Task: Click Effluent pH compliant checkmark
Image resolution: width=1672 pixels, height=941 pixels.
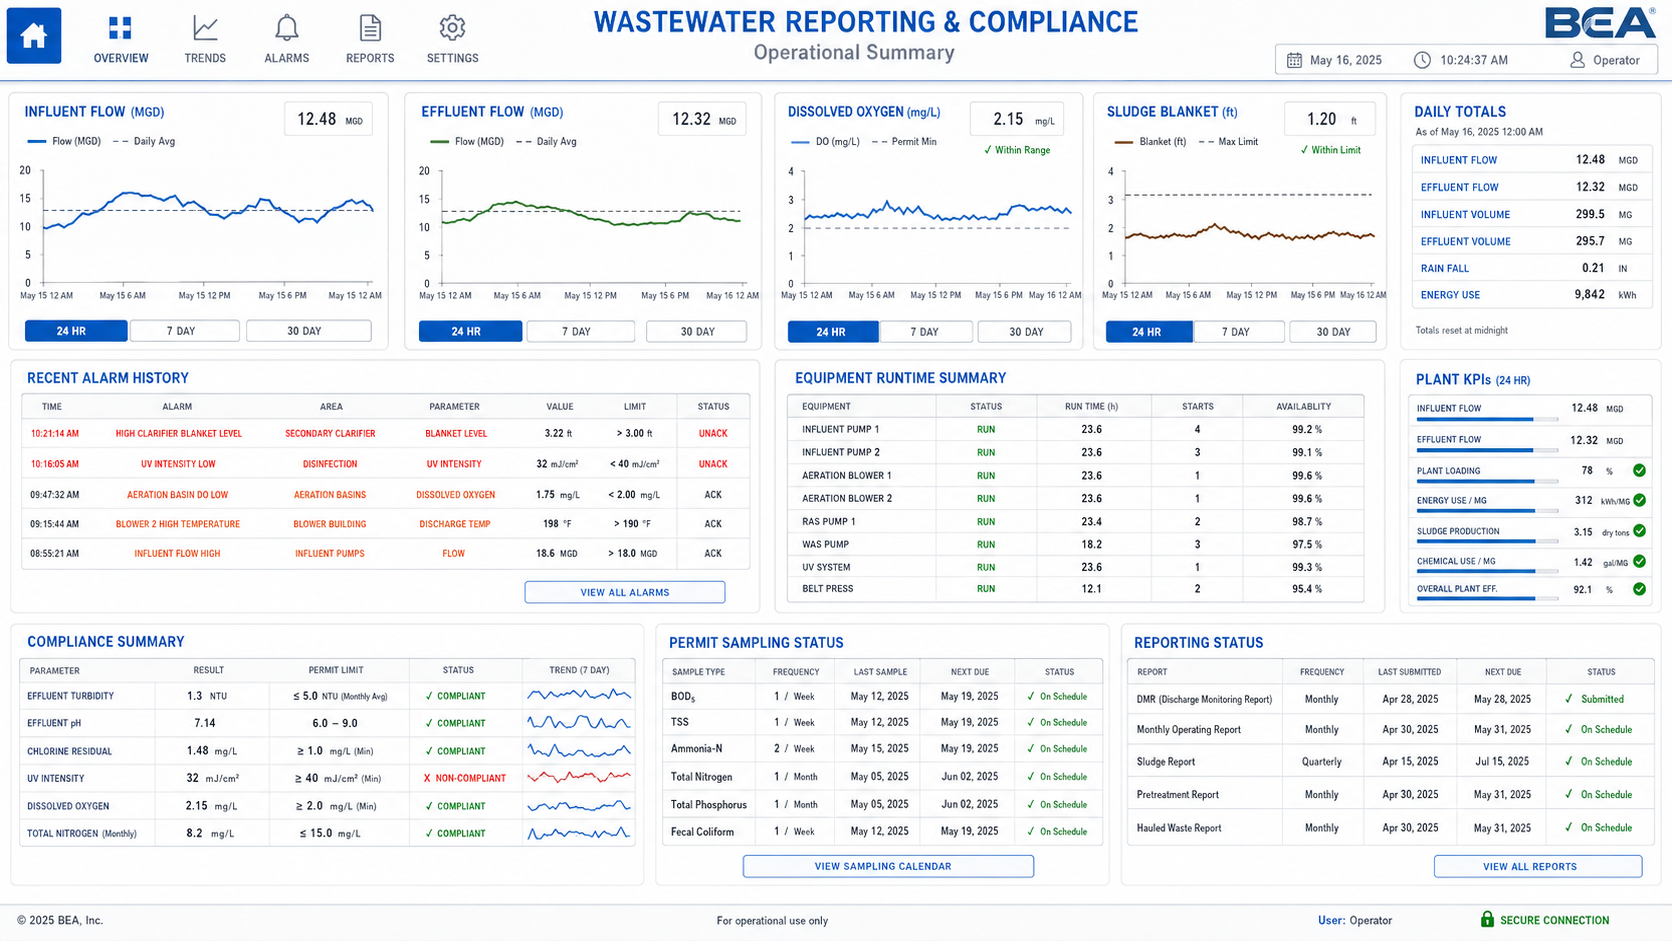Action: 429,723
